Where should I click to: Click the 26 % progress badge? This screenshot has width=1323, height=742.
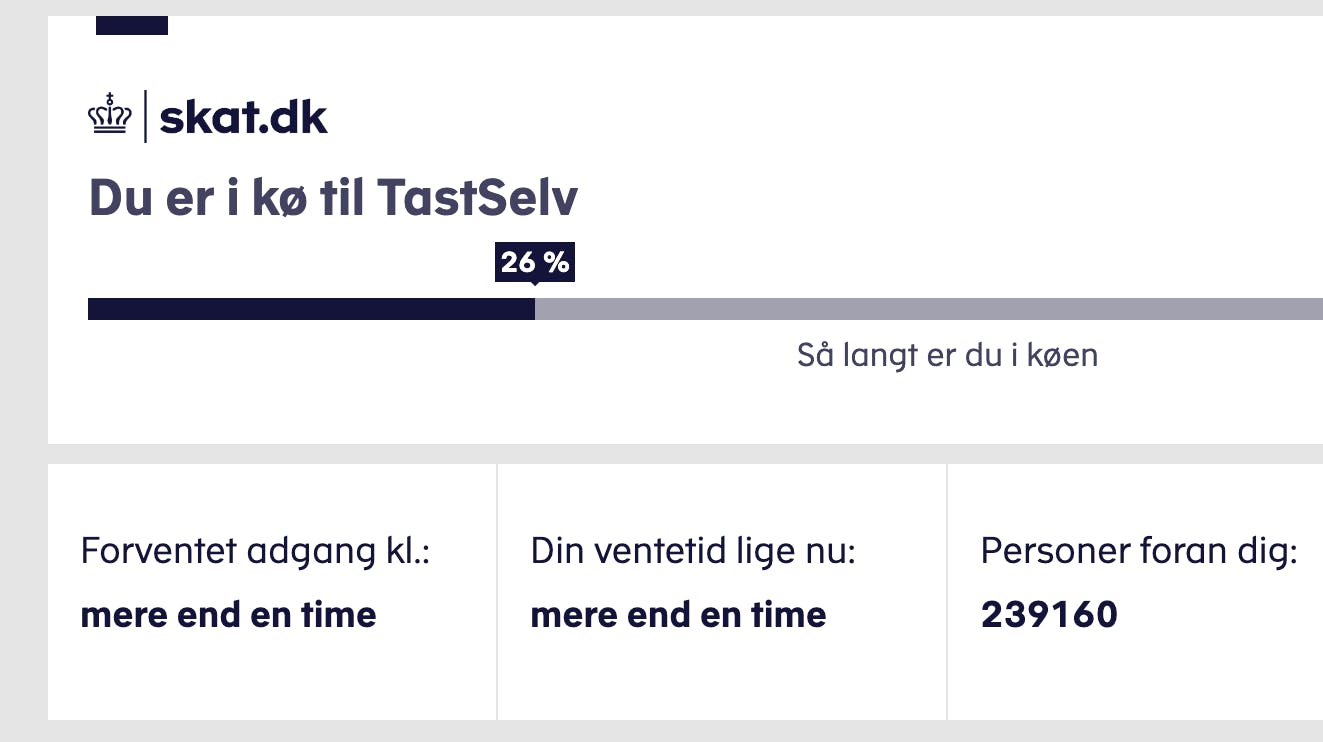[535, 262]
